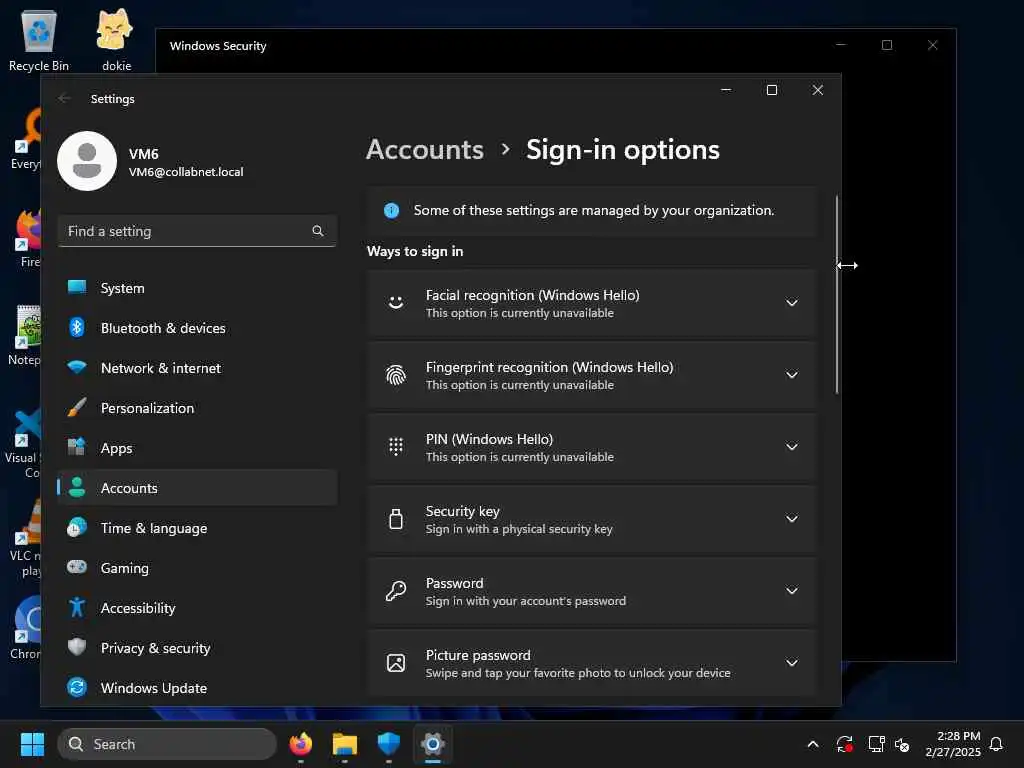The image size is (1024, 768).
Task: Click the muted volume tray icon
Action: click(902, 744)
